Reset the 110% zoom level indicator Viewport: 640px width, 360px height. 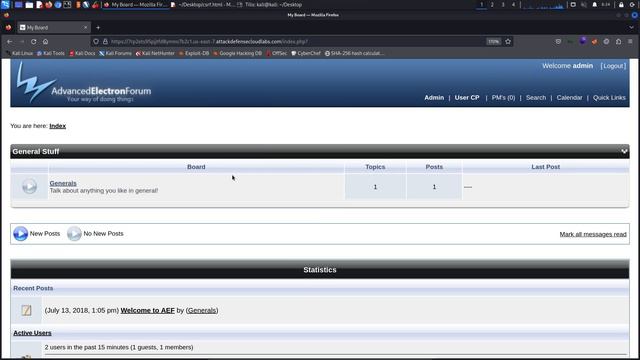(x=493, y=41)
